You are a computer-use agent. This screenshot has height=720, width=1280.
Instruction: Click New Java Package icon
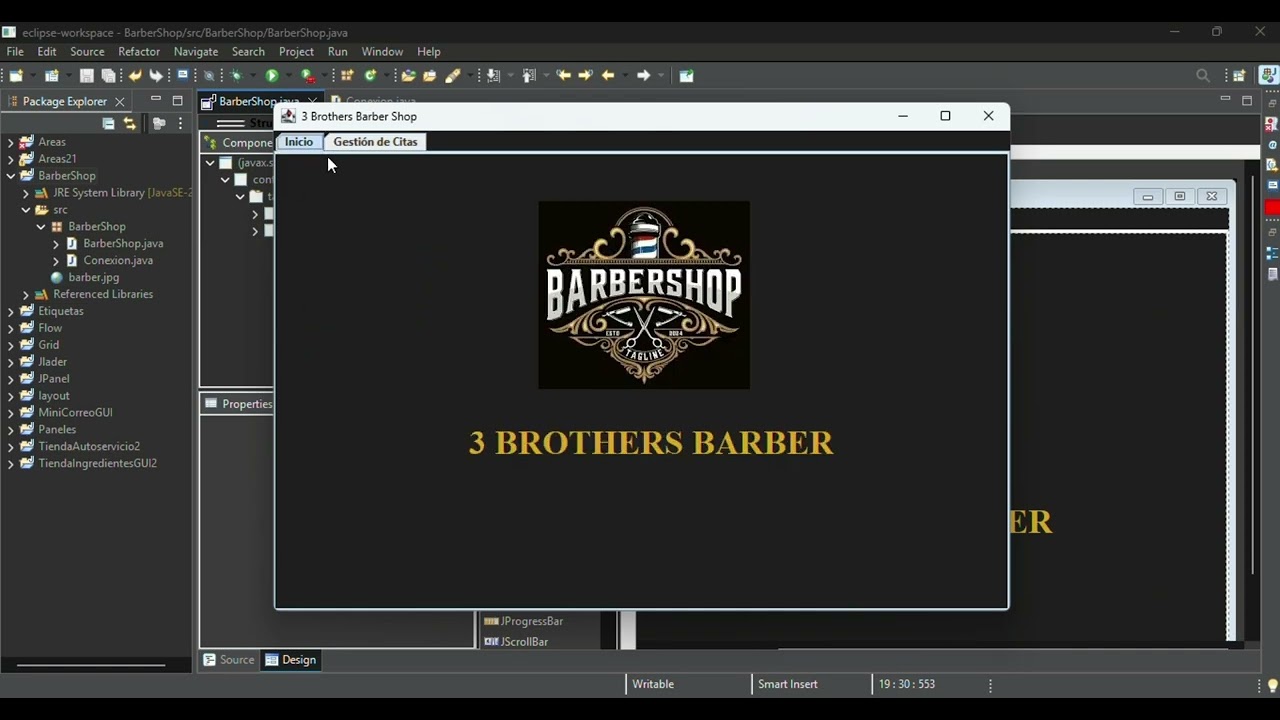click(x=347, y=75)
